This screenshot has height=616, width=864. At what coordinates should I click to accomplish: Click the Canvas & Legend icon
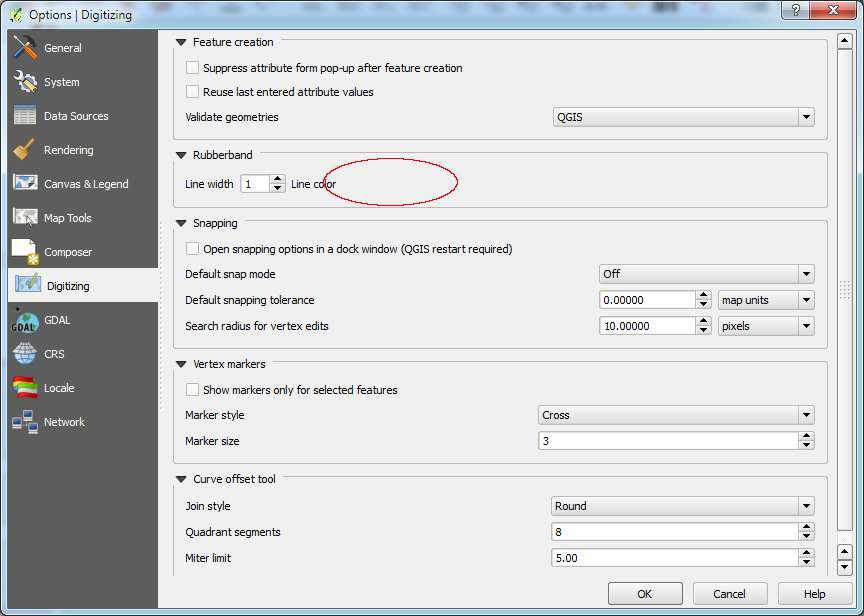[25, 182]
